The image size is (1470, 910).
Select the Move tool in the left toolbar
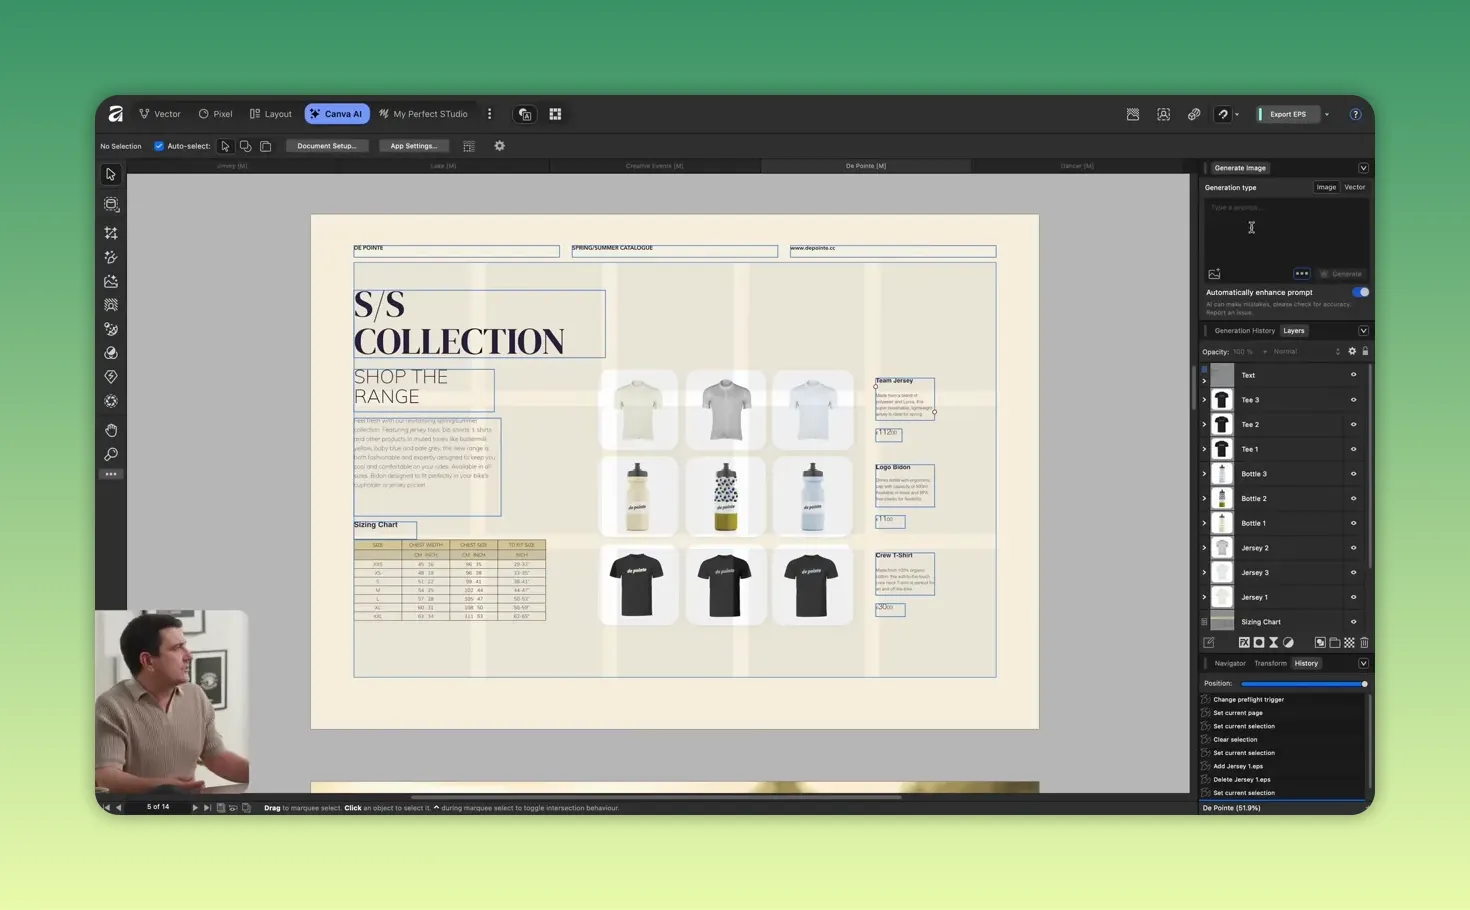110,174
